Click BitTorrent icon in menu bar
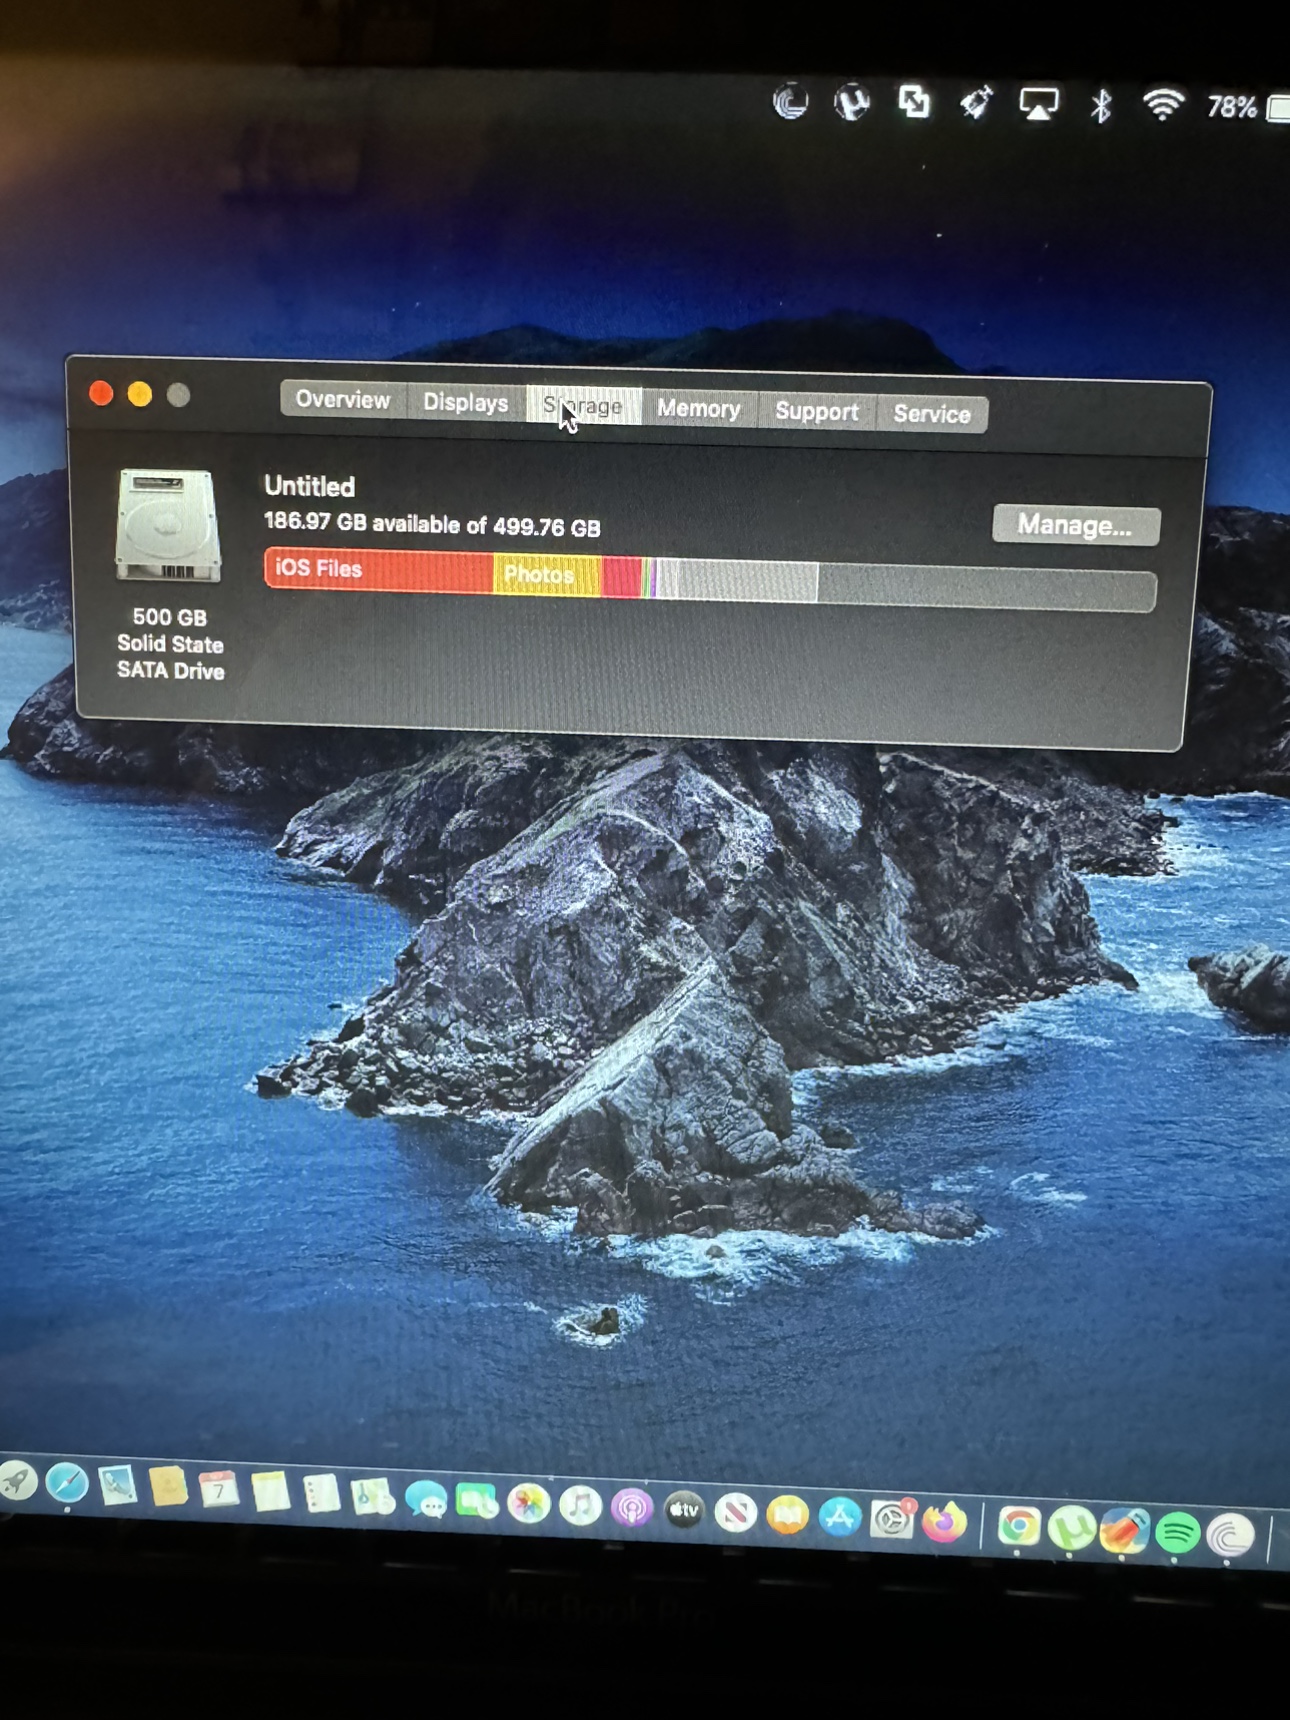The width and height of the screenshot is (1290, 1720). [790, 102]
